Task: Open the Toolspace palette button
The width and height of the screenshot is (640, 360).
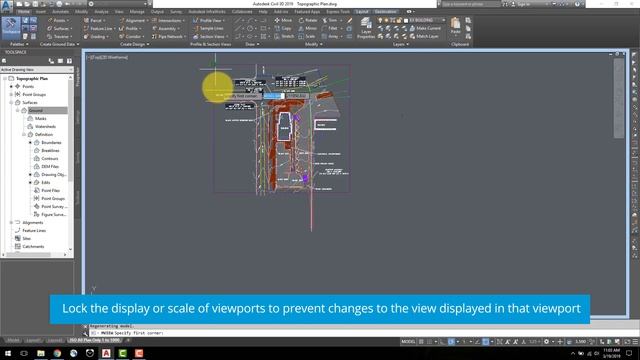Action: 11,28
